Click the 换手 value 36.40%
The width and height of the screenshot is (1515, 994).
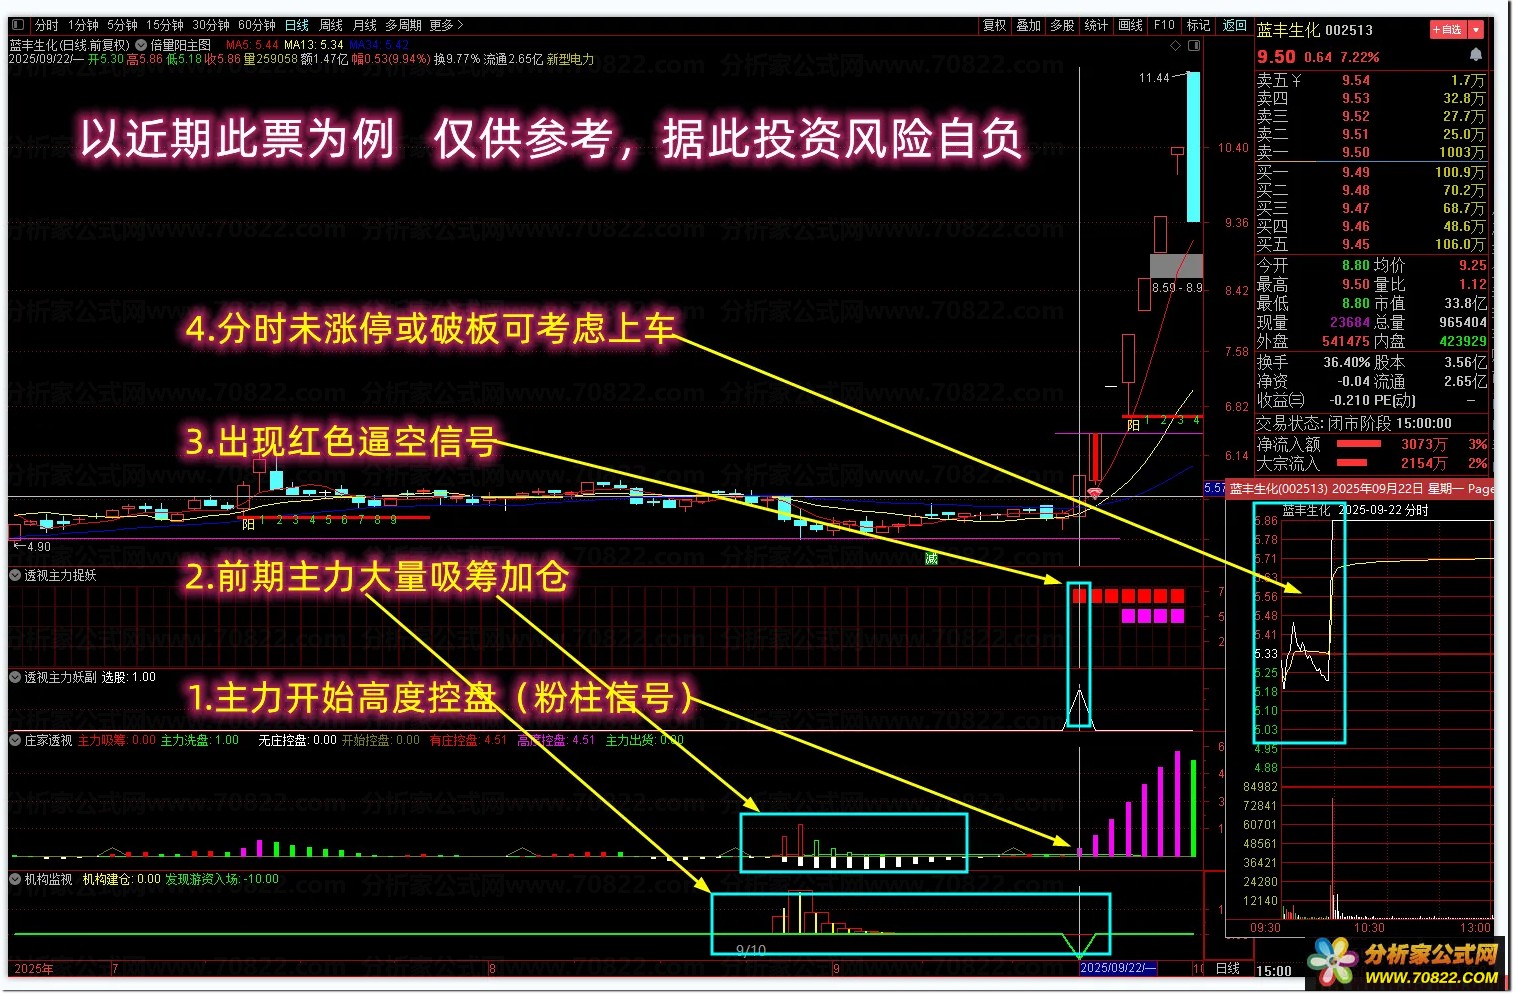[x=1347, y=362]
